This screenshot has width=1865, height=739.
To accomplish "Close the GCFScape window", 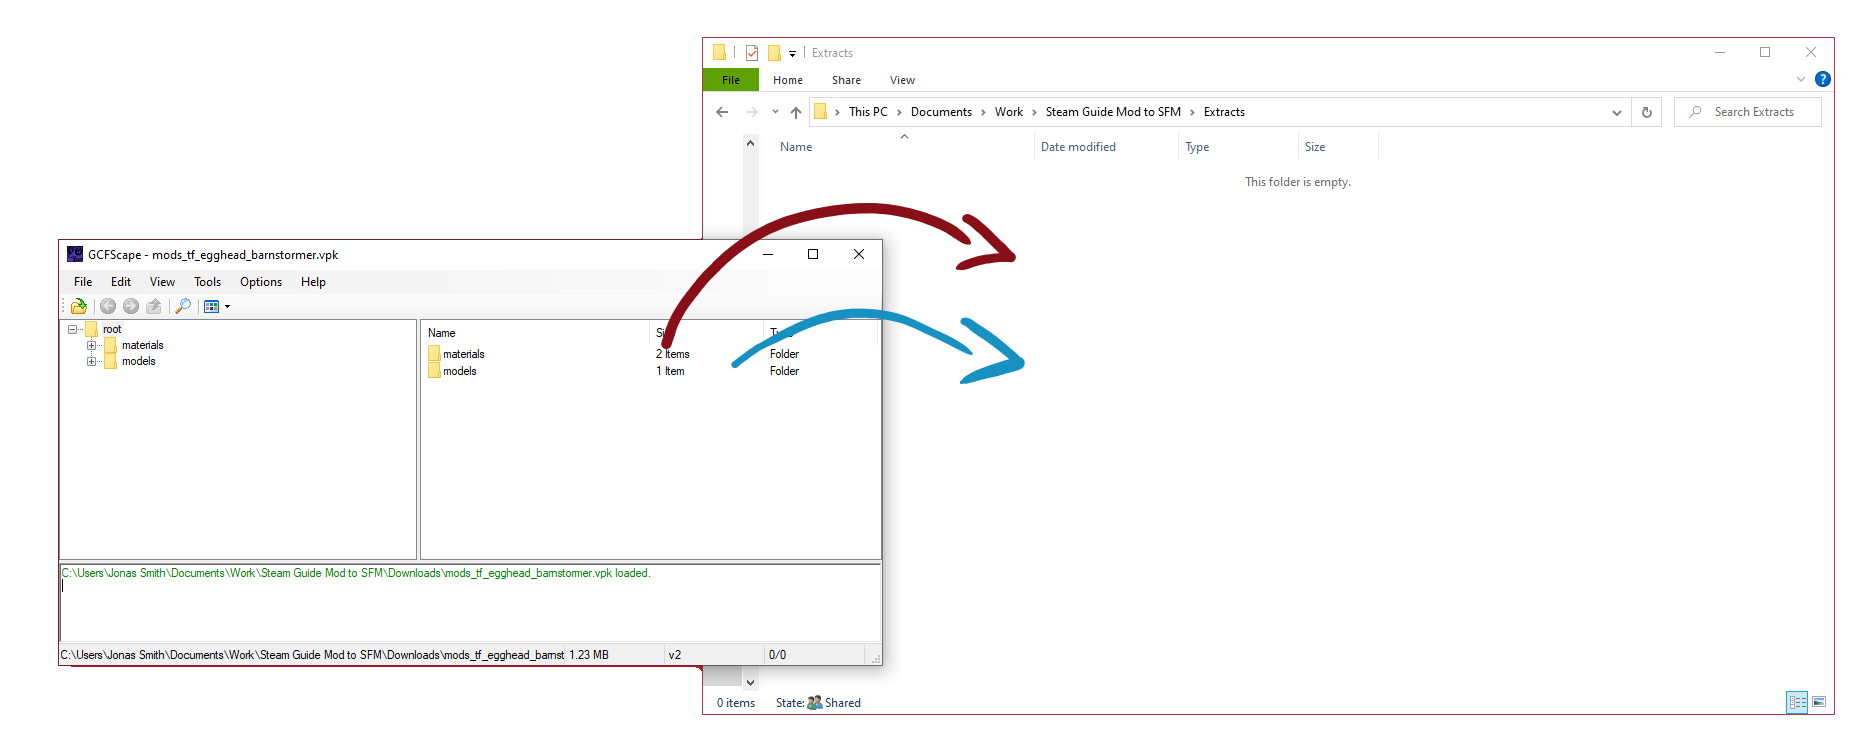I will click(x=859, y=254).
